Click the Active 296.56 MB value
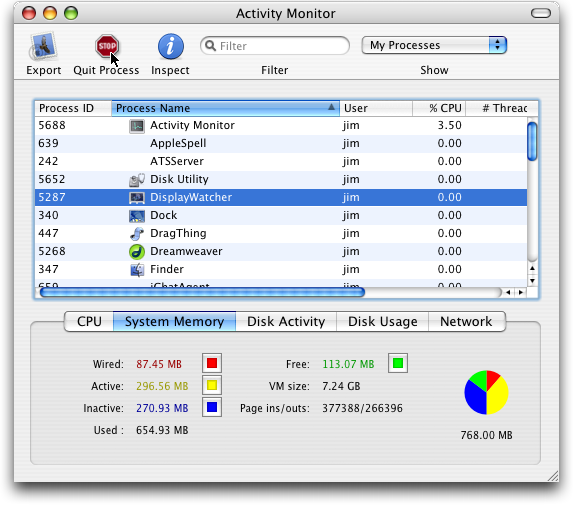 click(x=162, y=386)
